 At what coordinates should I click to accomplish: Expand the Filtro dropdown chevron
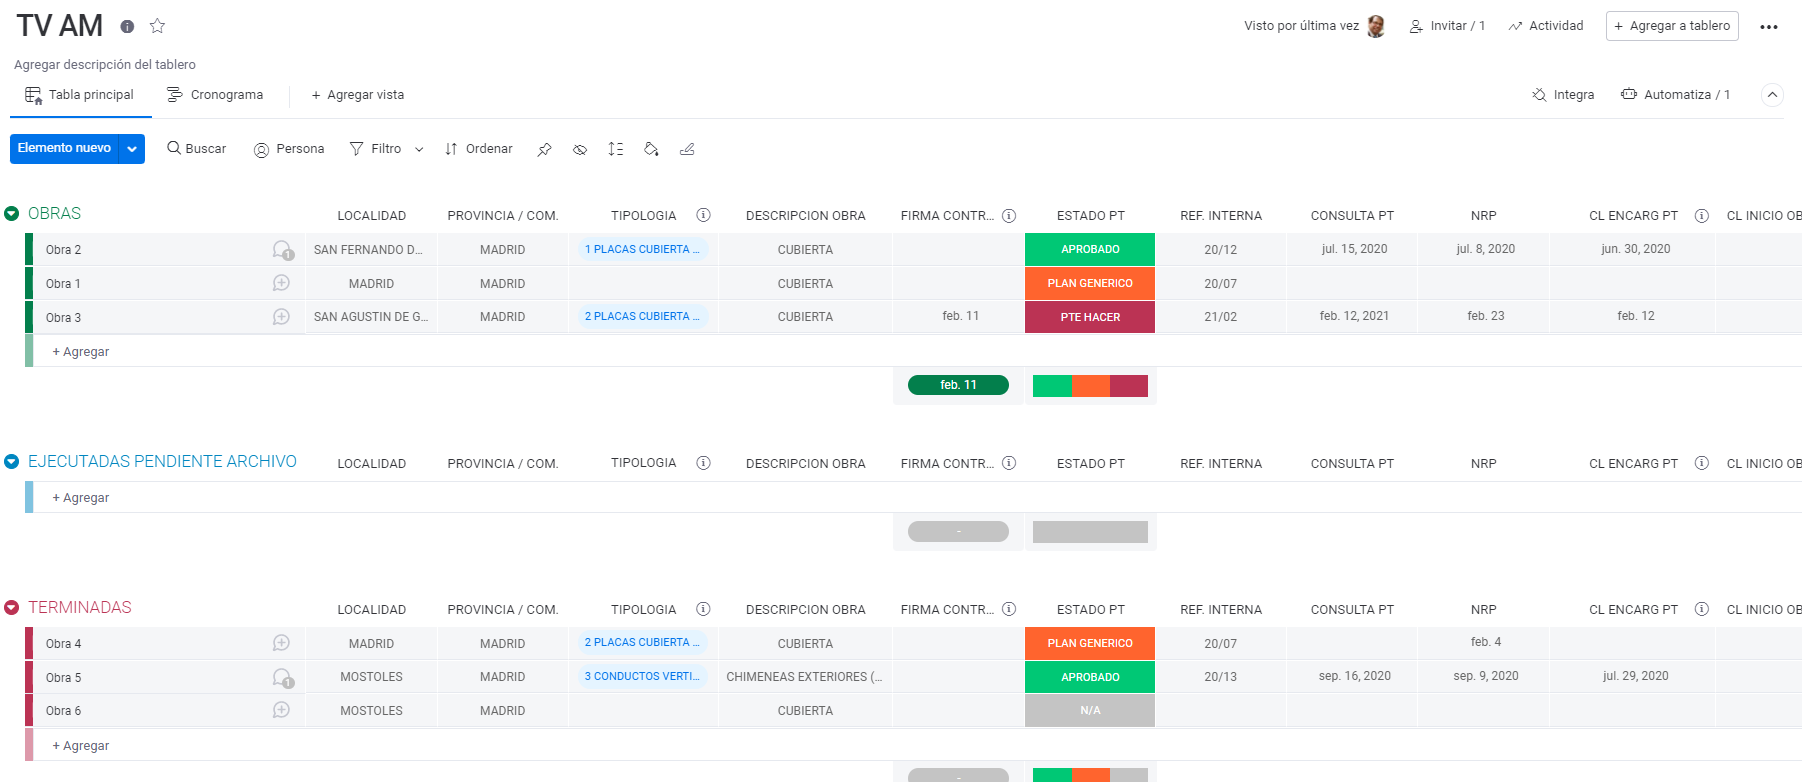click(x=419, y=149)
